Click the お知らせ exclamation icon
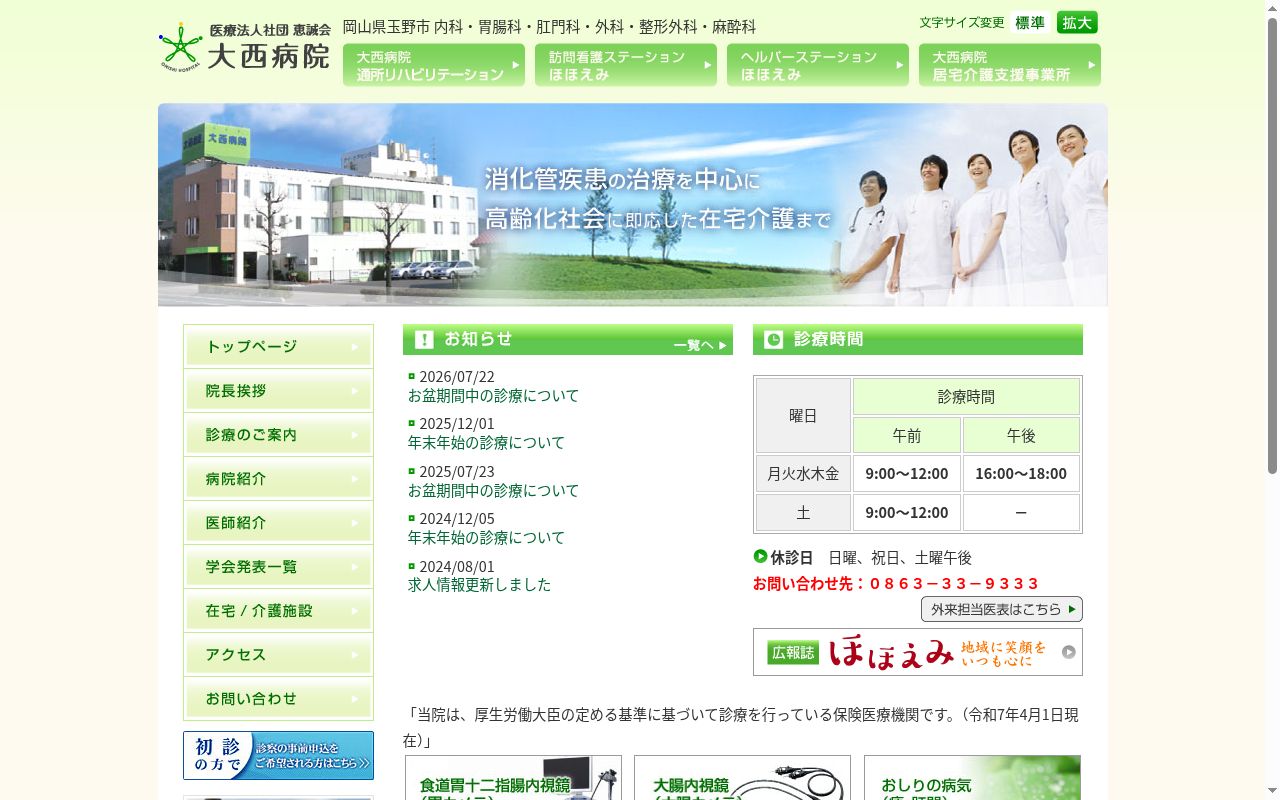1280x800 pixels. pos(424,340)
